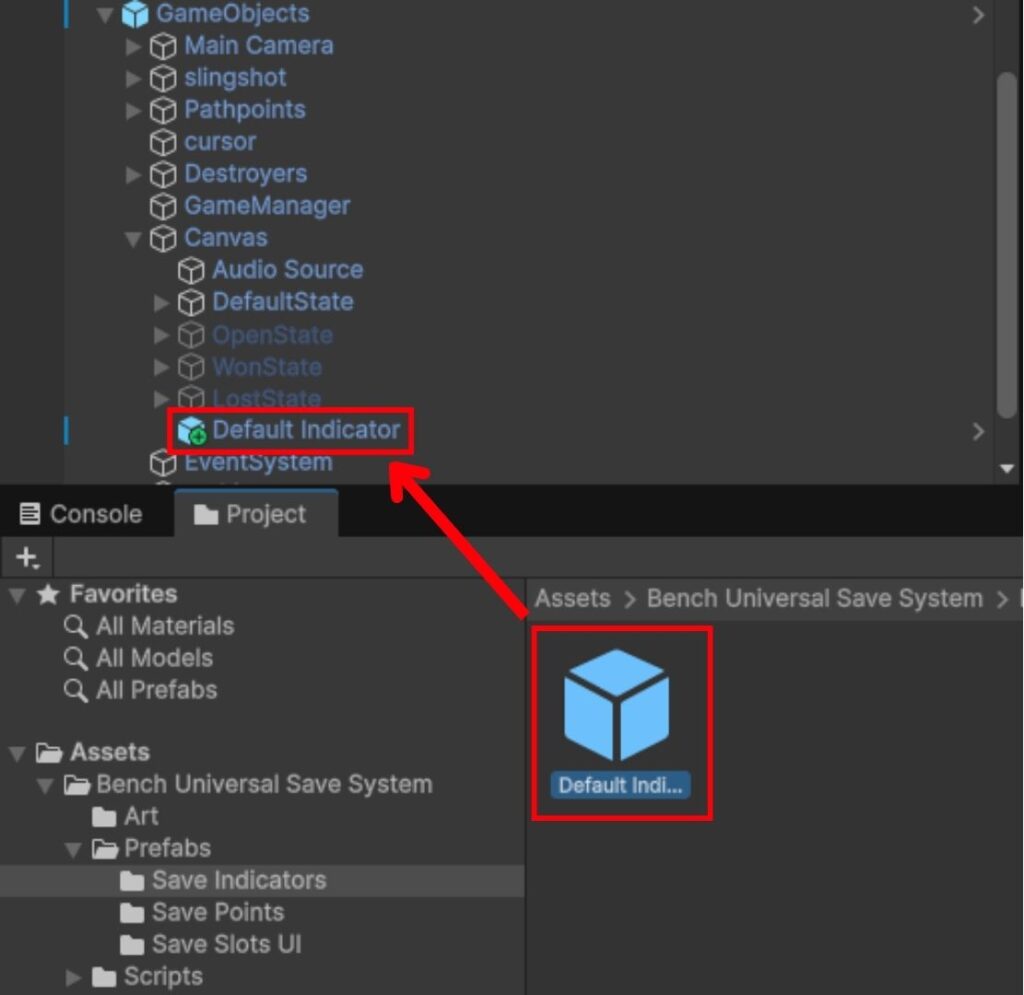Click the Default Indicator added-prefab icon
The image size is (1024, 995).
pos(191,431)
